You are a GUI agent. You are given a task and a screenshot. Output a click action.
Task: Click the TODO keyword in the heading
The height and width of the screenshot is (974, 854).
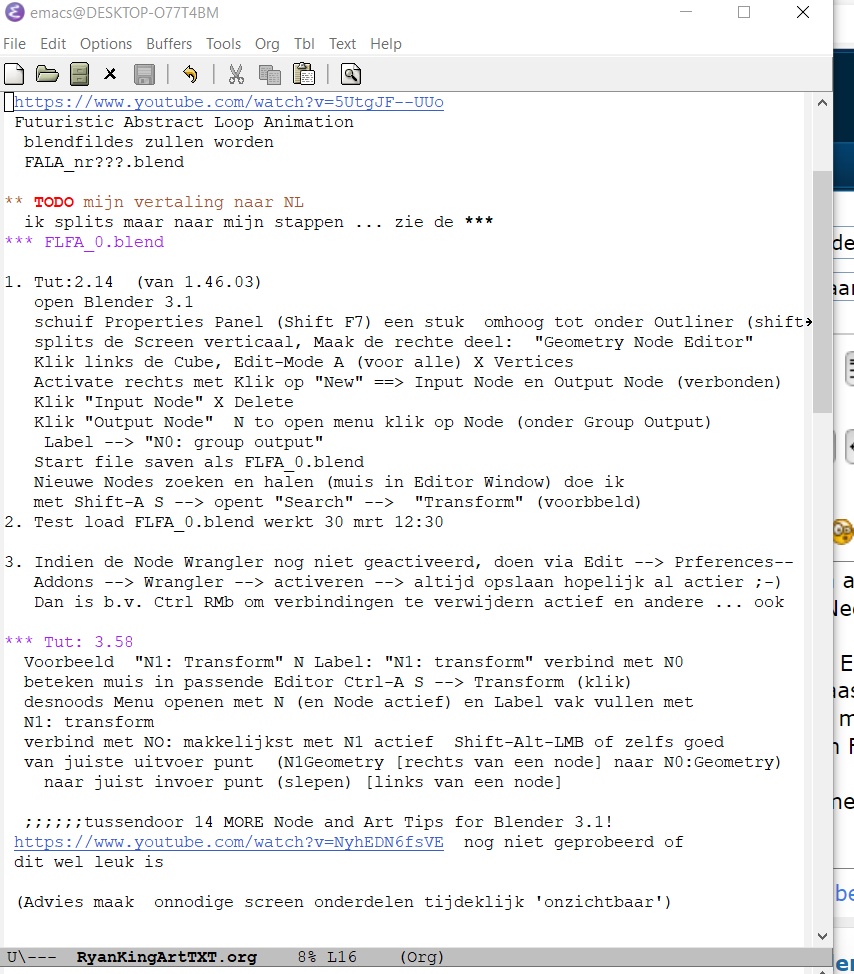tap(53, 203)
